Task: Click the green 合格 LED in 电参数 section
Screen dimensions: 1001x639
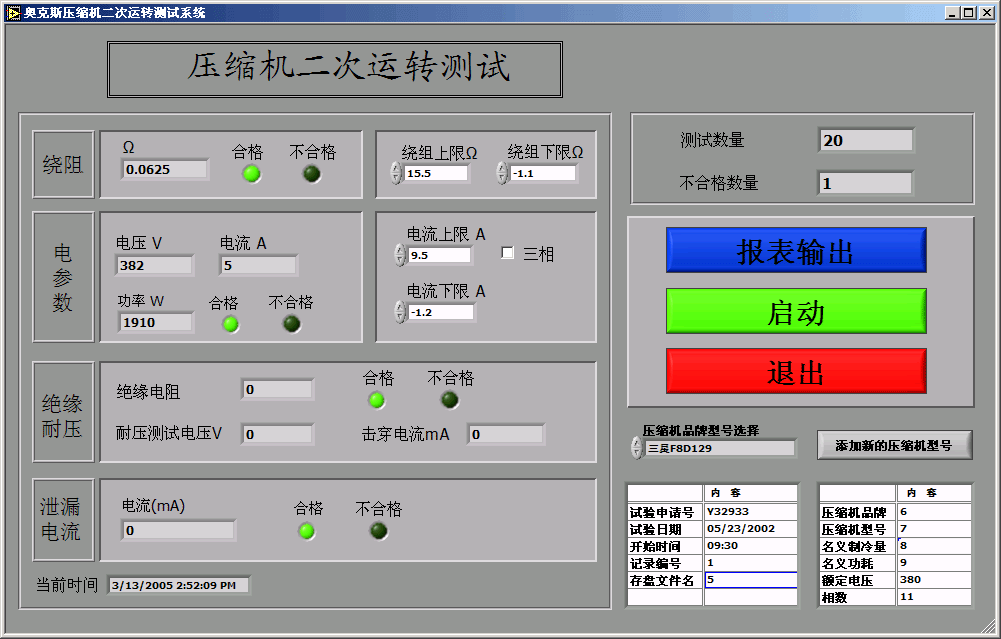Action: (230, 324)
